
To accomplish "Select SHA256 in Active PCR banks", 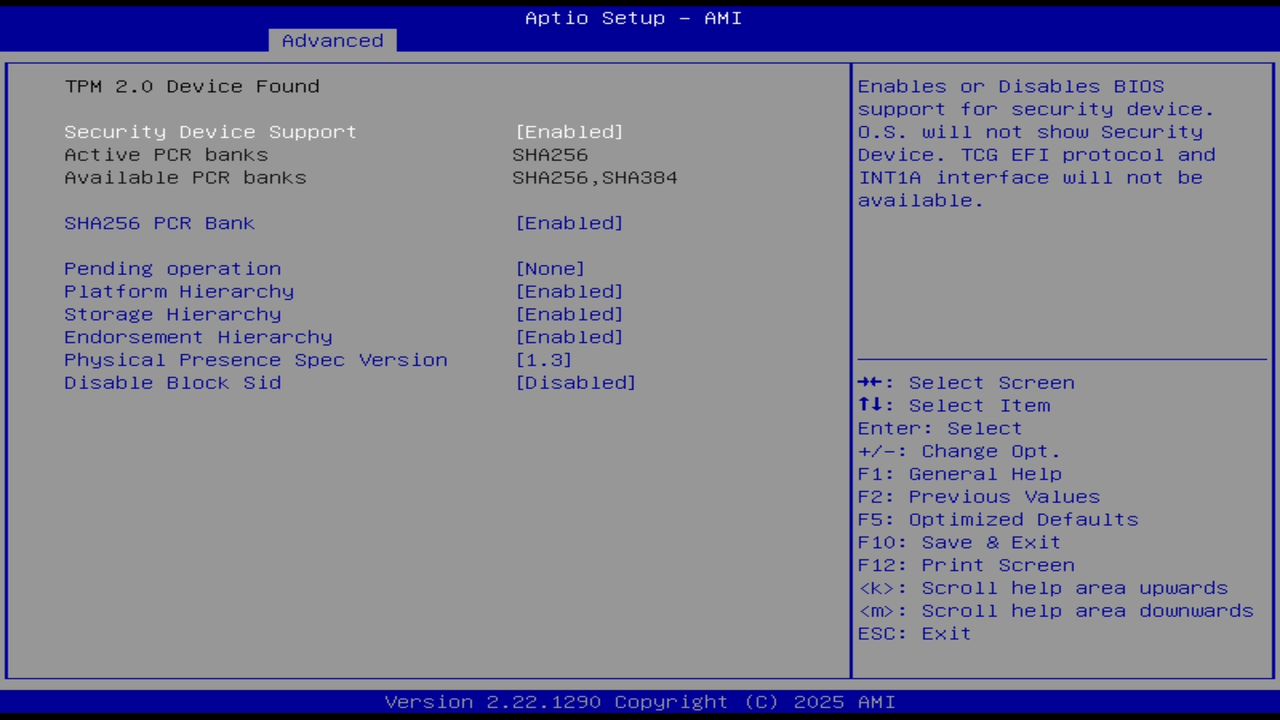I will click(x=549, y=154).
